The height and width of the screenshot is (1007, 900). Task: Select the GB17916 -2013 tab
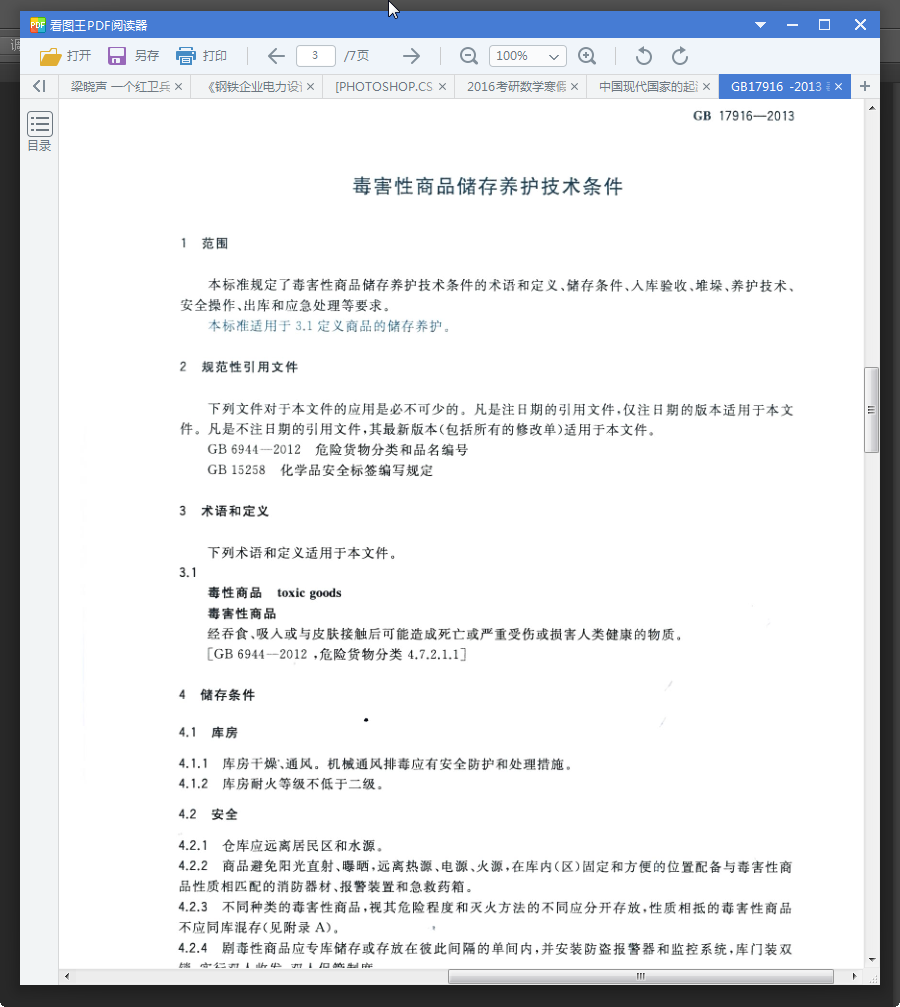point(776,86)
